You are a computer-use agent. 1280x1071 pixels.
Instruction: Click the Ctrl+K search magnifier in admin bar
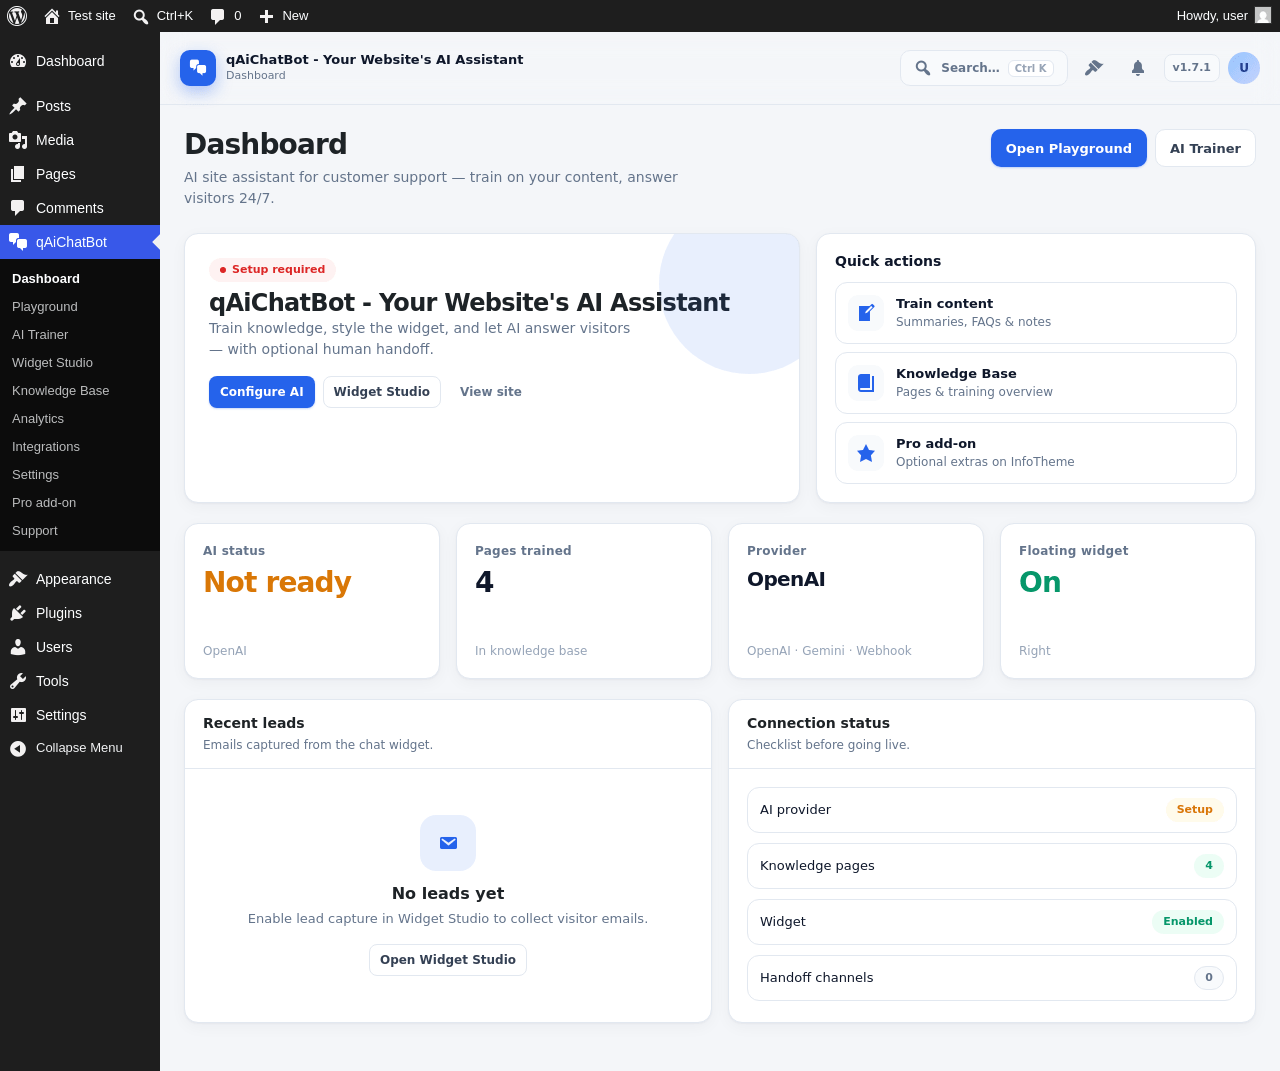141,16
